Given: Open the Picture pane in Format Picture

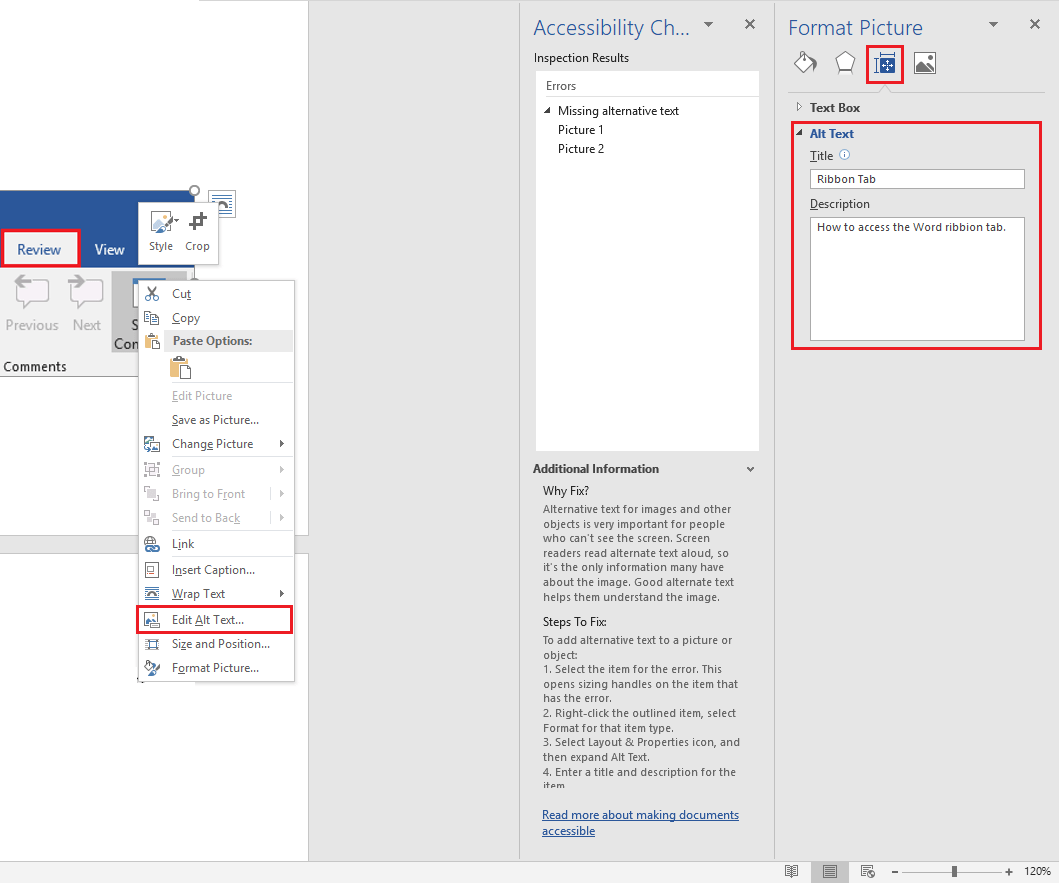Looking at the screenshot, I should point(924,62).
